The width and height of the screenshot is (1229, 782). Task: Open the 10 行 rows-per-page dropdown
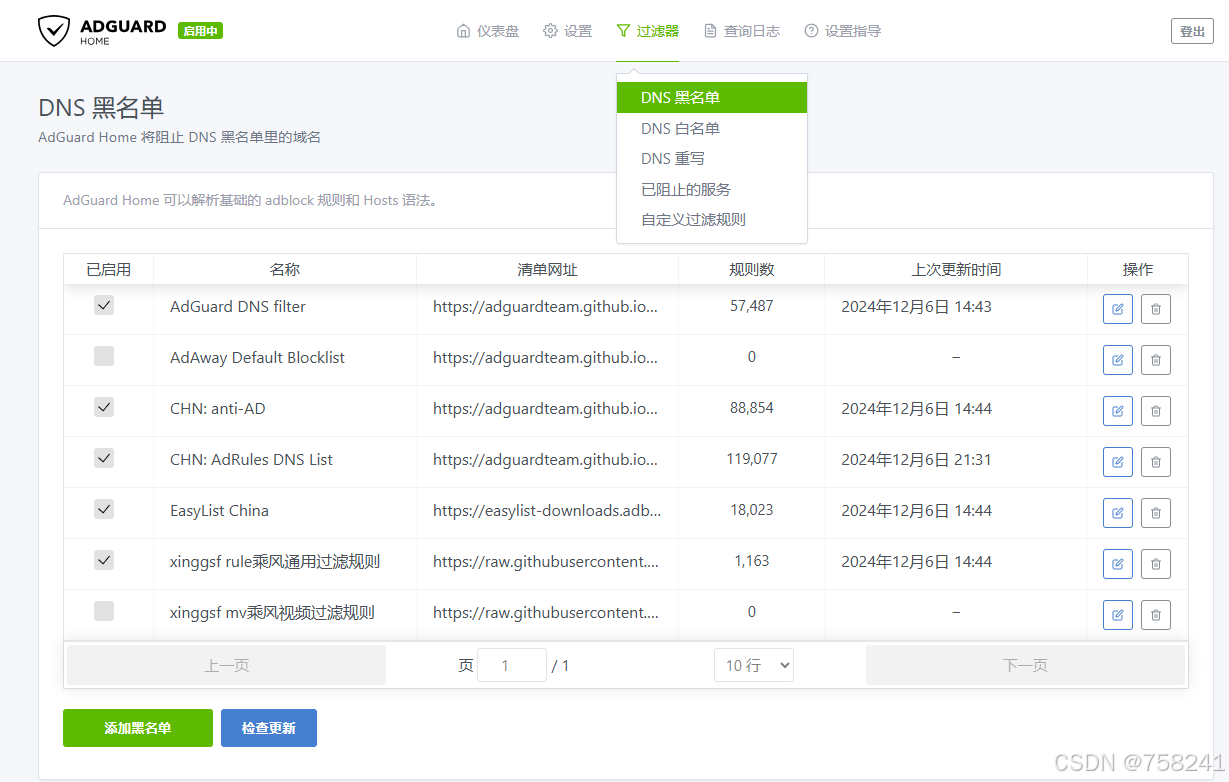(x=754, y=665)
